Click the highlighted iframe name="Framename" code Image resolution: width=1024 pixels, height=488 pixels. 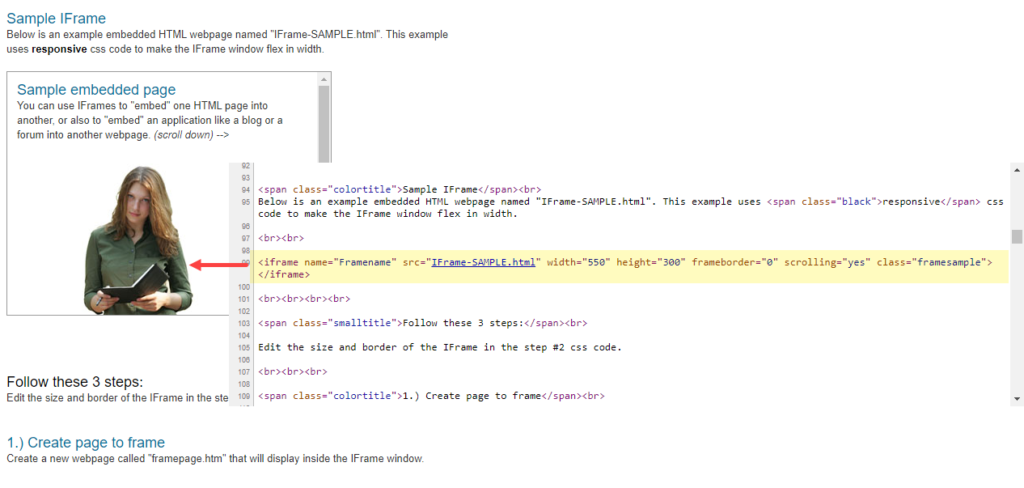(328, 262)
